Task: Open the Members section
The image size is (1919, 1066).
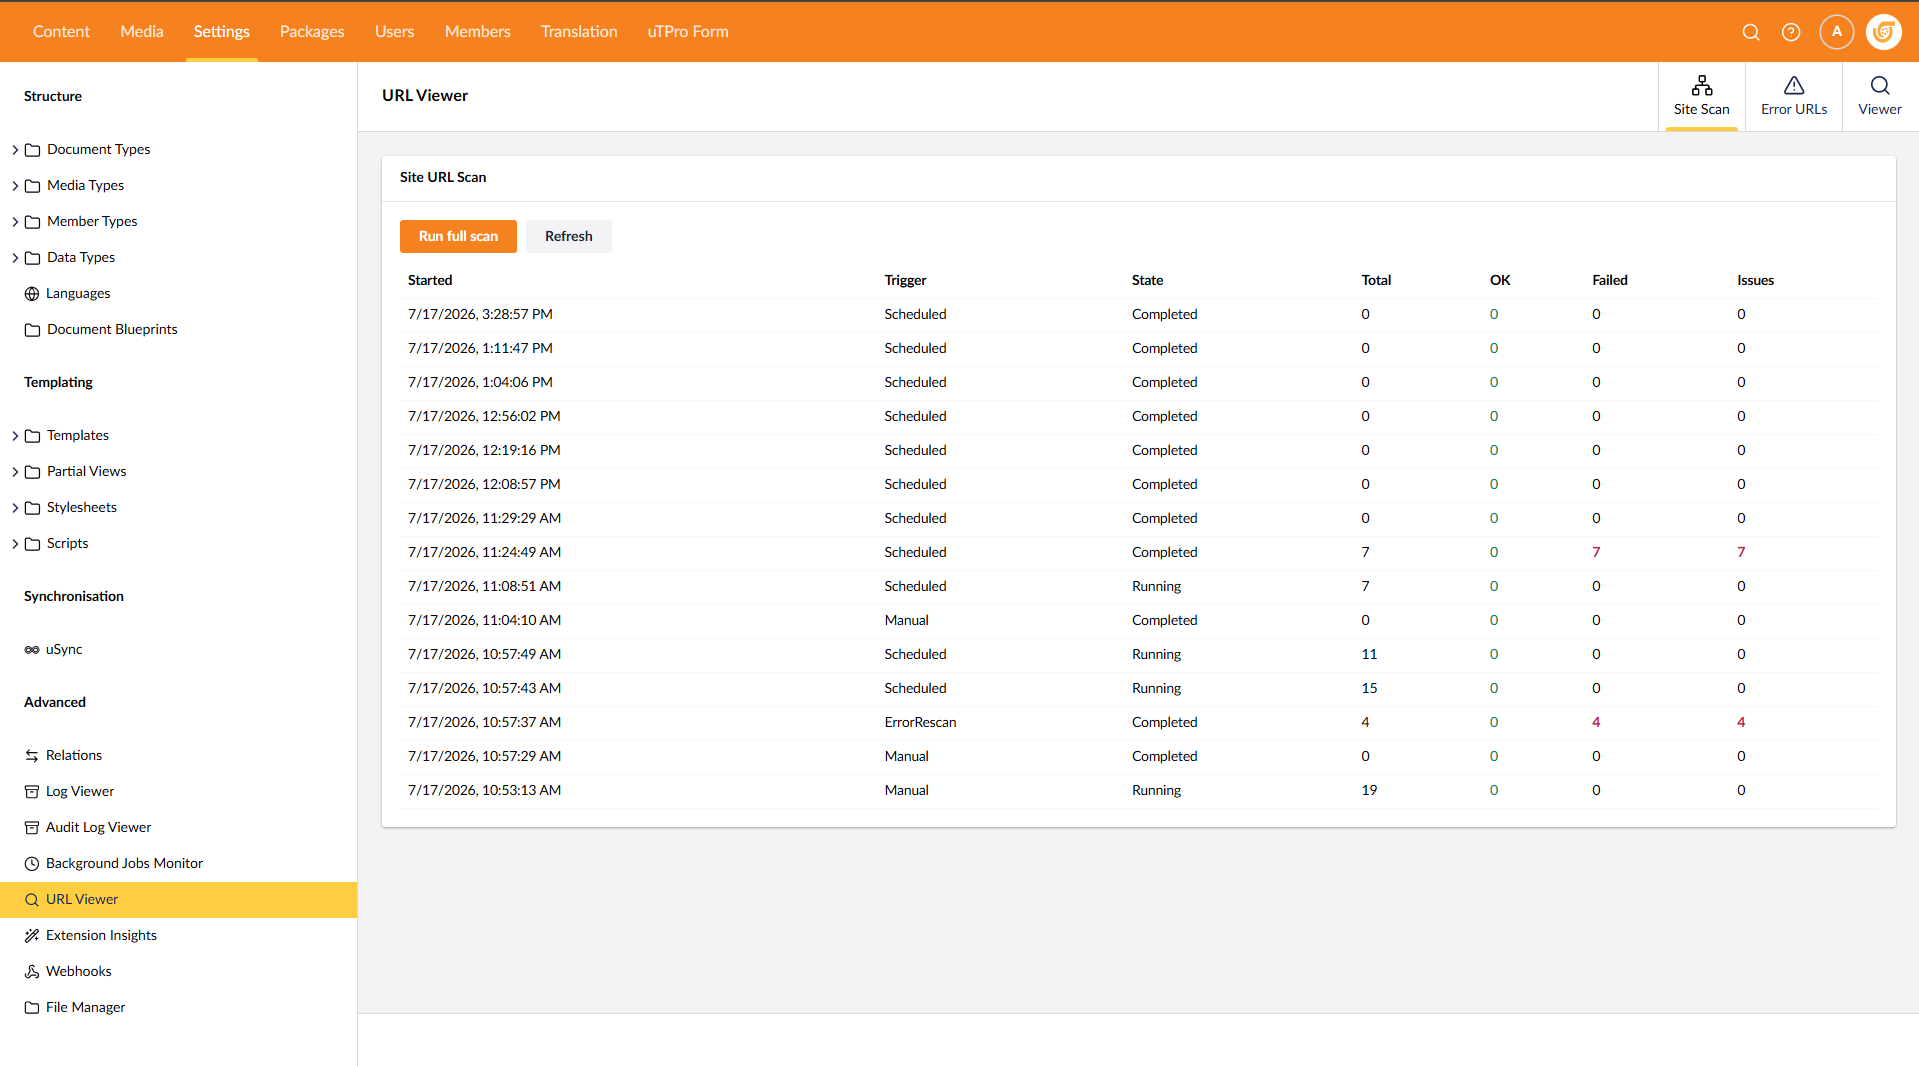Action: (478, 32)
